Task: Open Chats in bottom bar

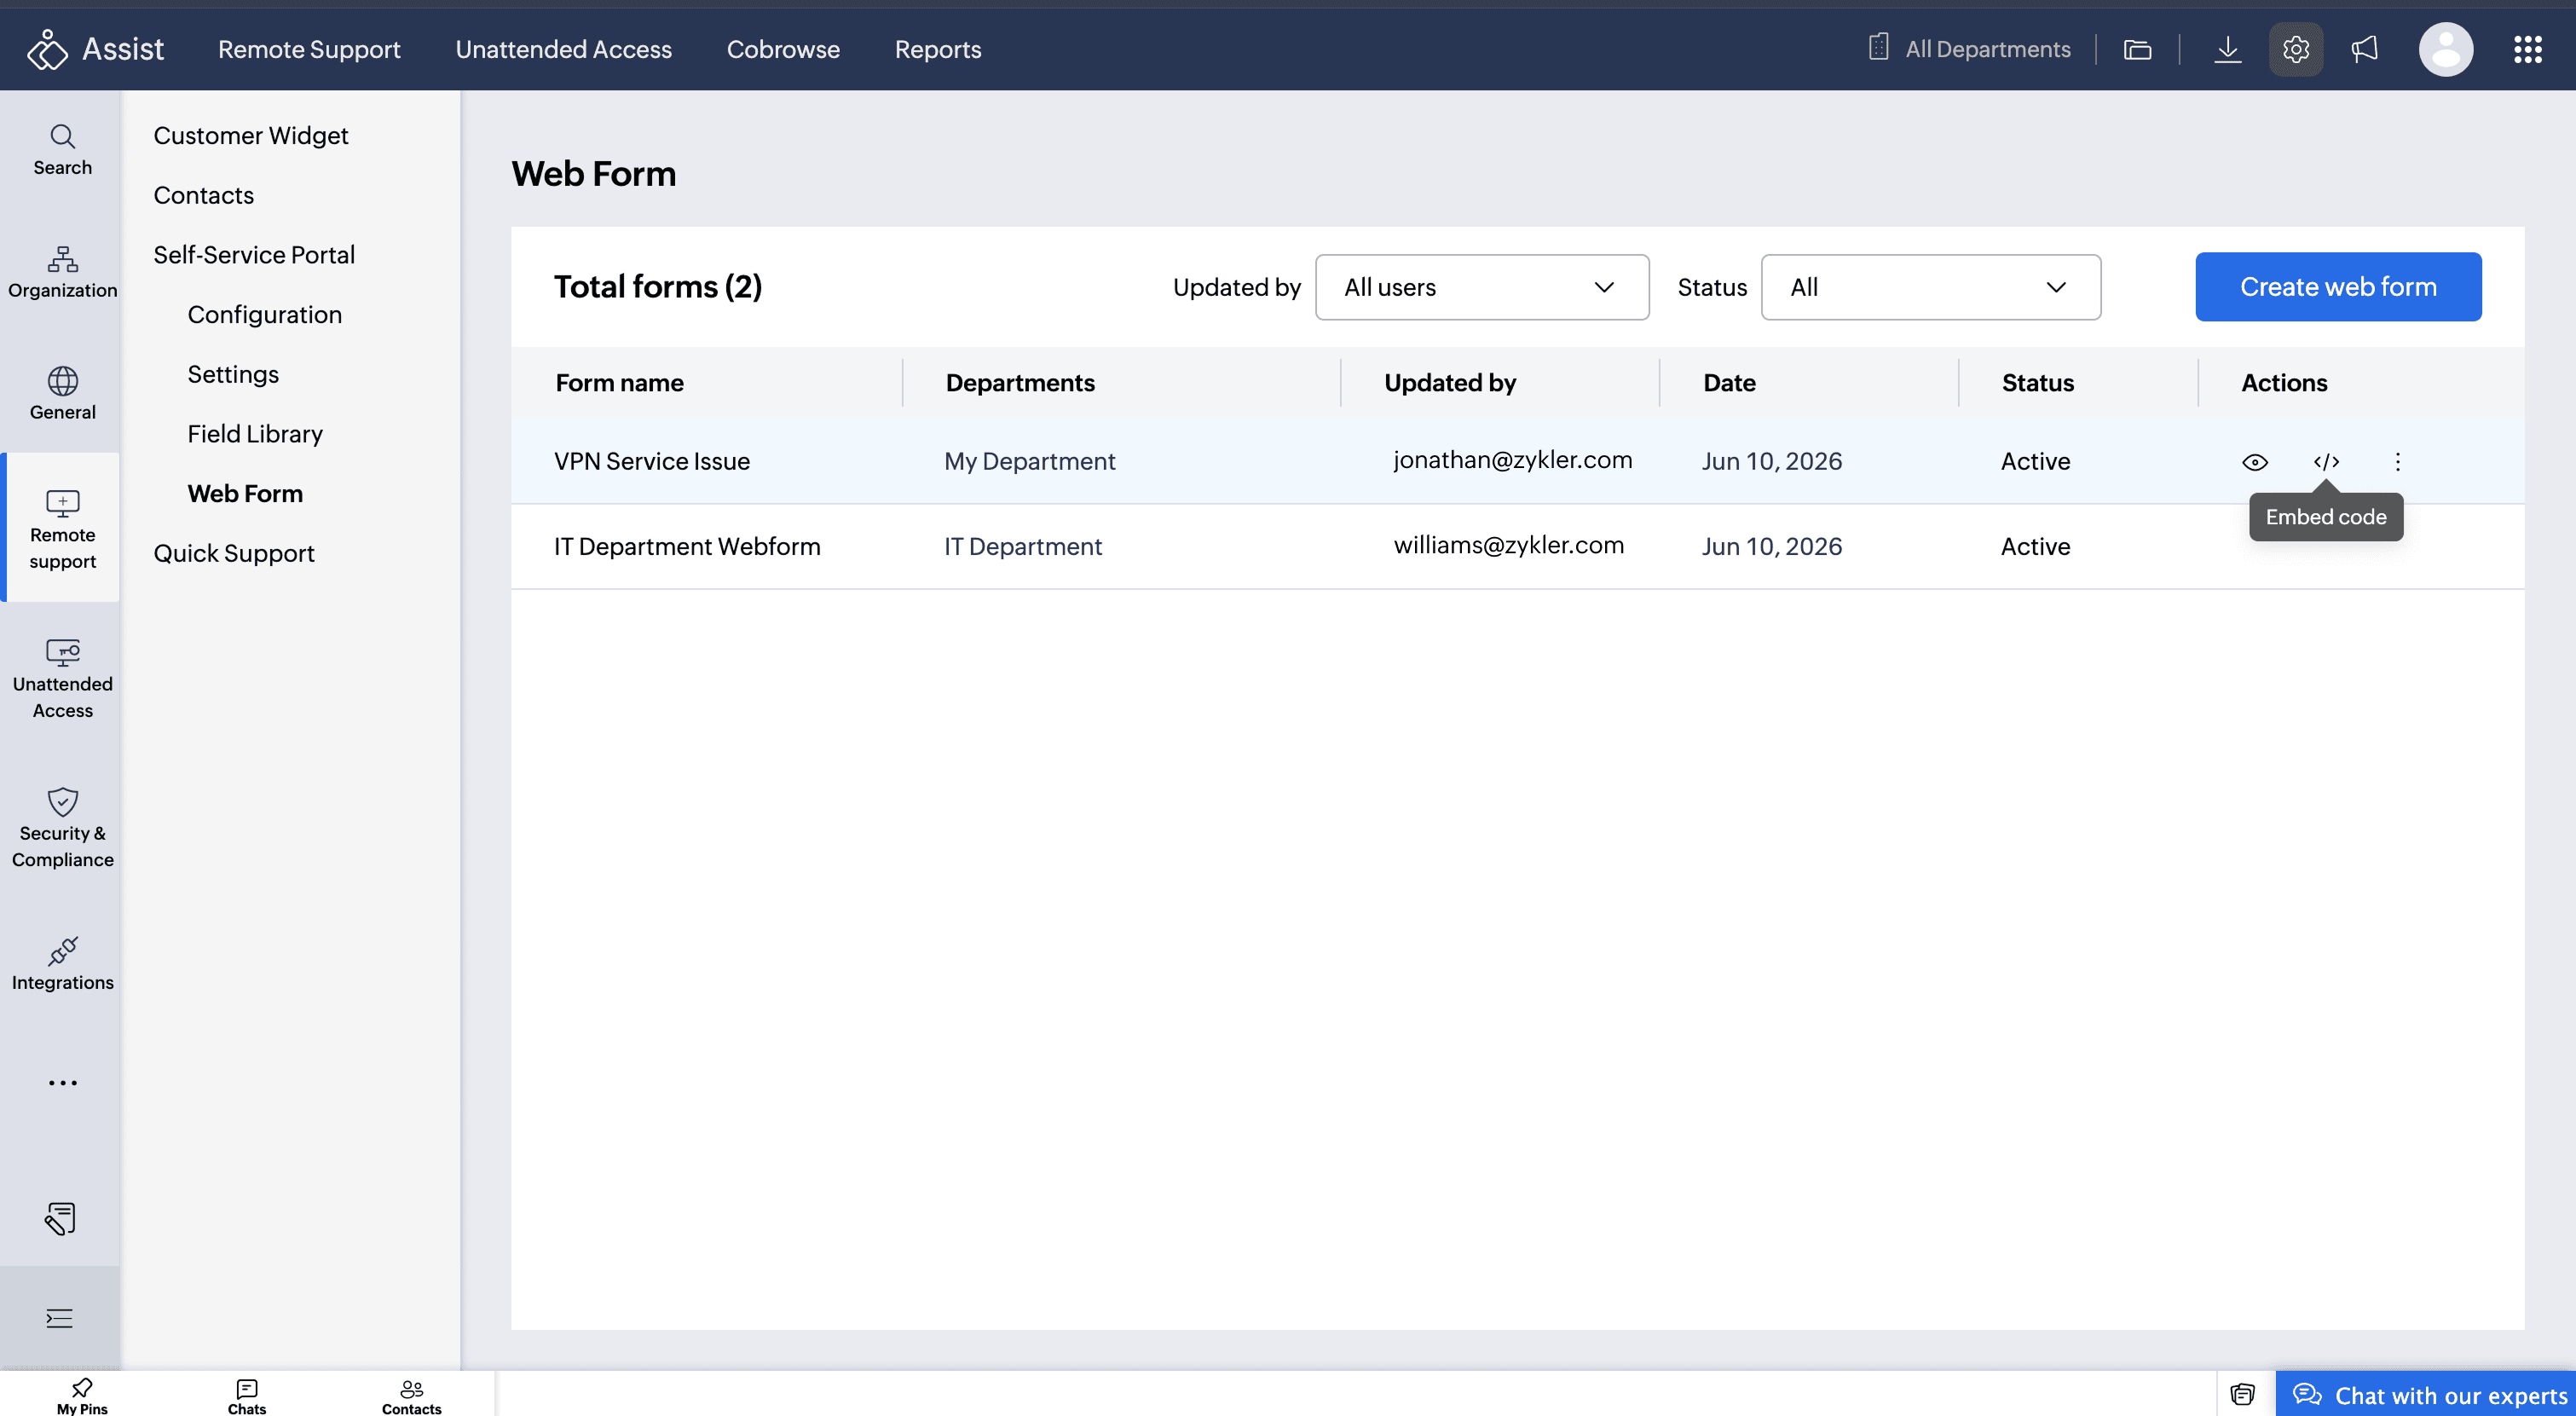Action: (x=247, y=1395)
